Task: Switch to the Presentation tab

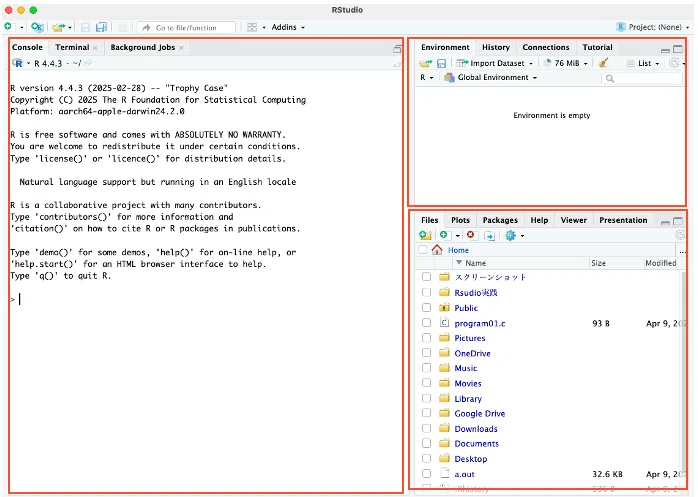Action: 623,220
